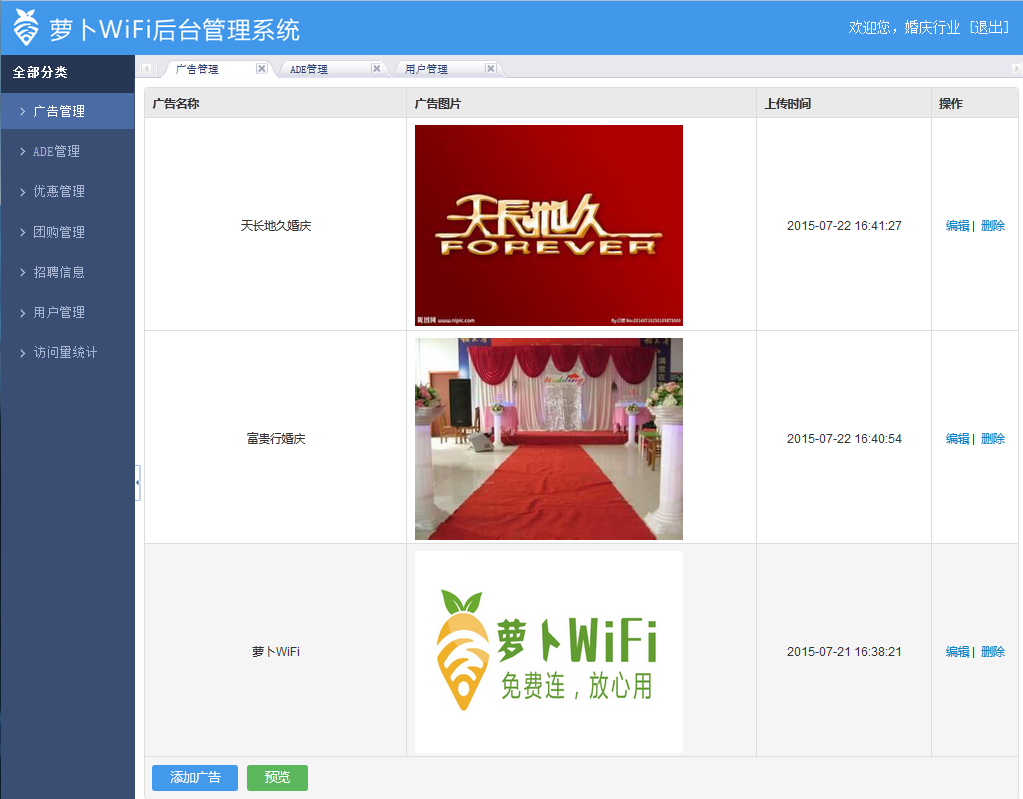Click the 上传时间 column header

pyautogui.click(x=788, y=104)
